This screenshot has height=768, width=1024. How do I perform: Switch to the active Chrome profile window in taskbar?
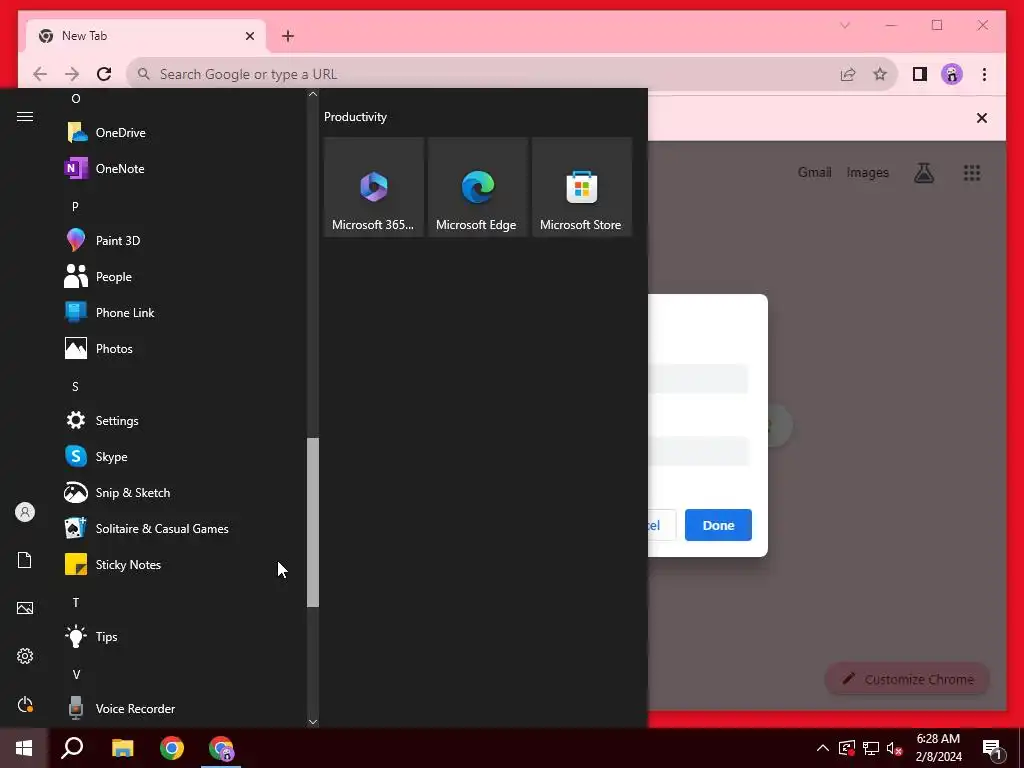point(221,748)
